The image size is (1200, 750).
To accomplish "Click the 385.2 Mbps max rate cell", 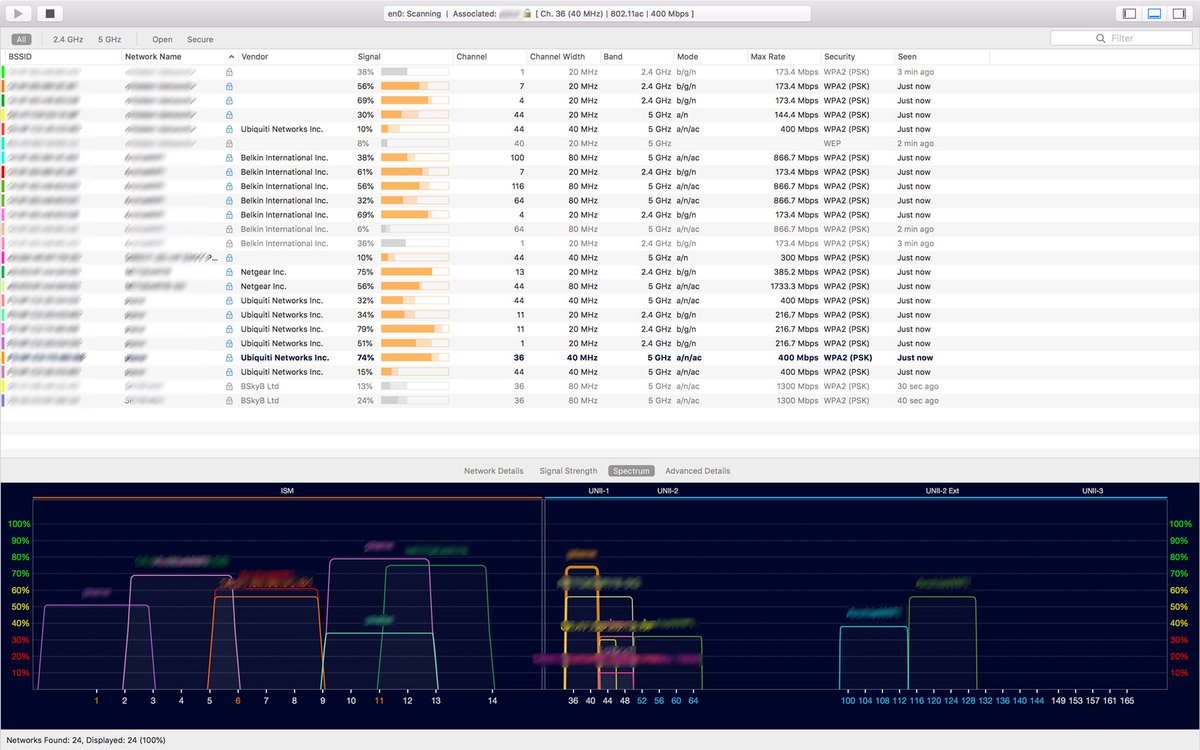I will [x=798, y=272].
